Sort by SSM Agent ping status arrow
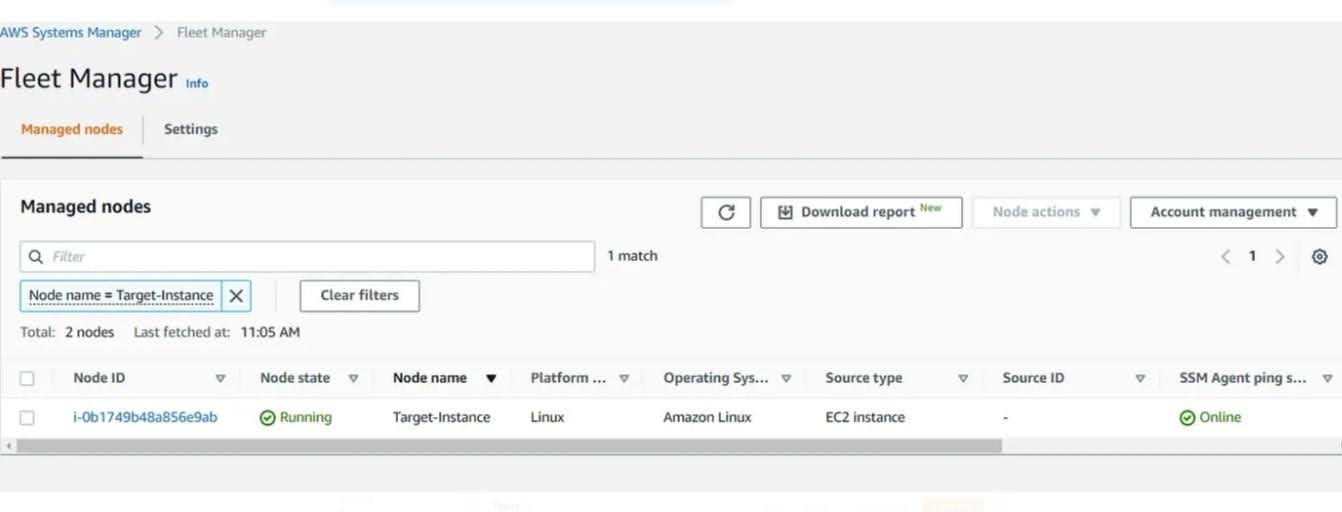 1327,379
